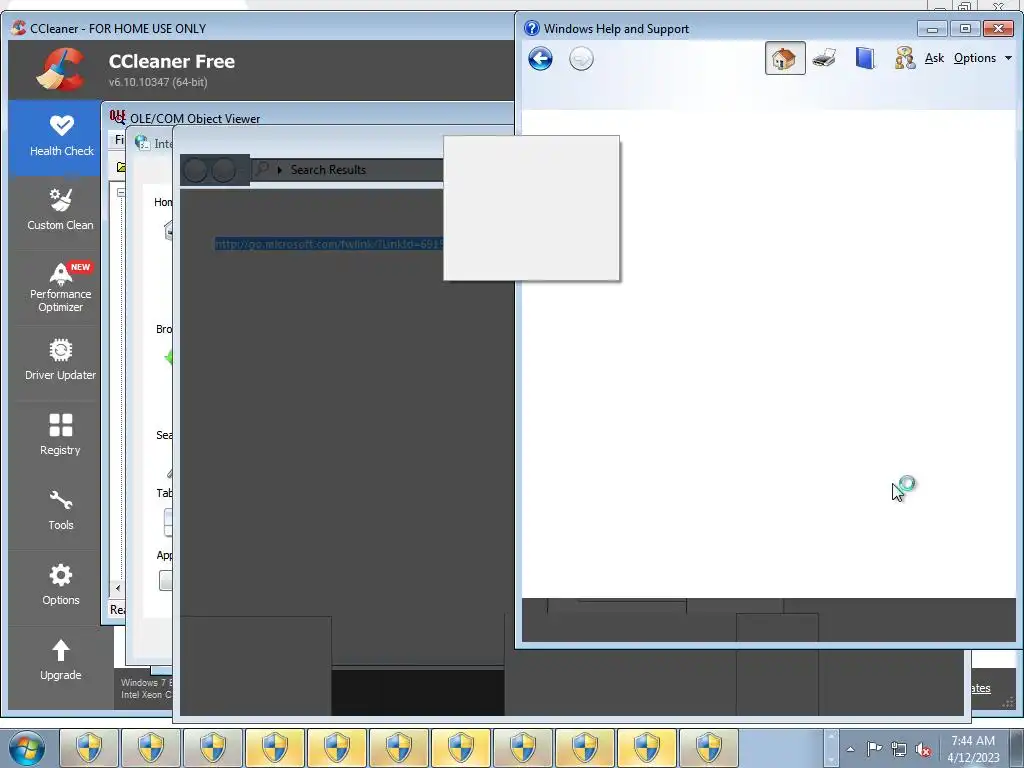This screenshot has height=768, width=1024.
Task: Open the go.microsoft.com fwlink hyperlink
Action: point(328,244)
